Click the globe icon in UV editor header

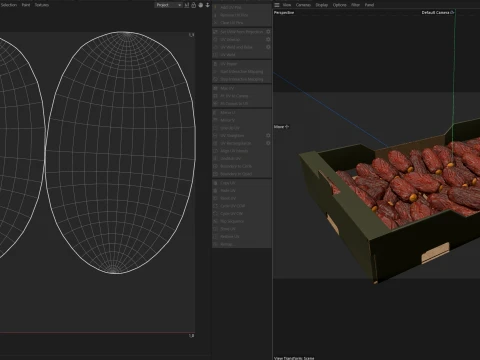point(200,5)
